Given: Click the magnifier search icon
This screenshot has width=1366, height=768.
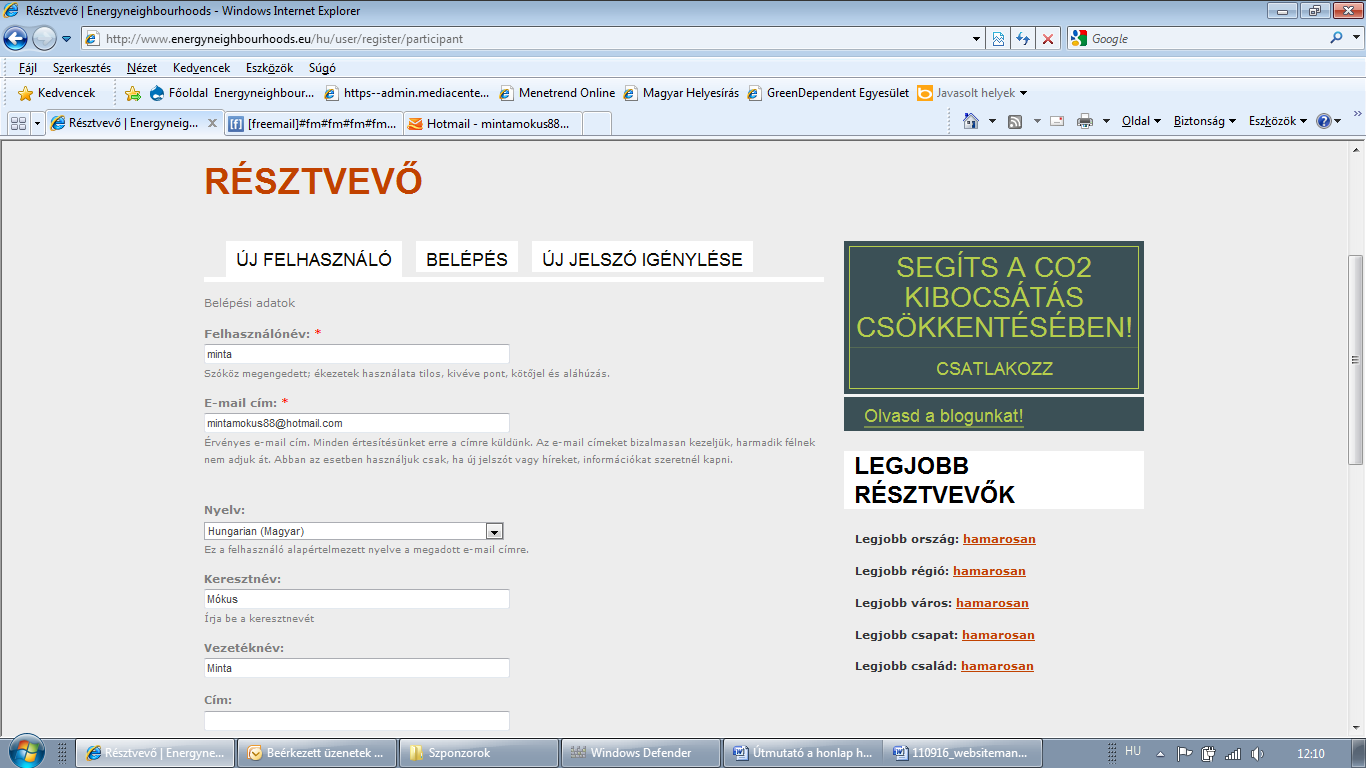Looking at the screenshot, I should 1336,38.
